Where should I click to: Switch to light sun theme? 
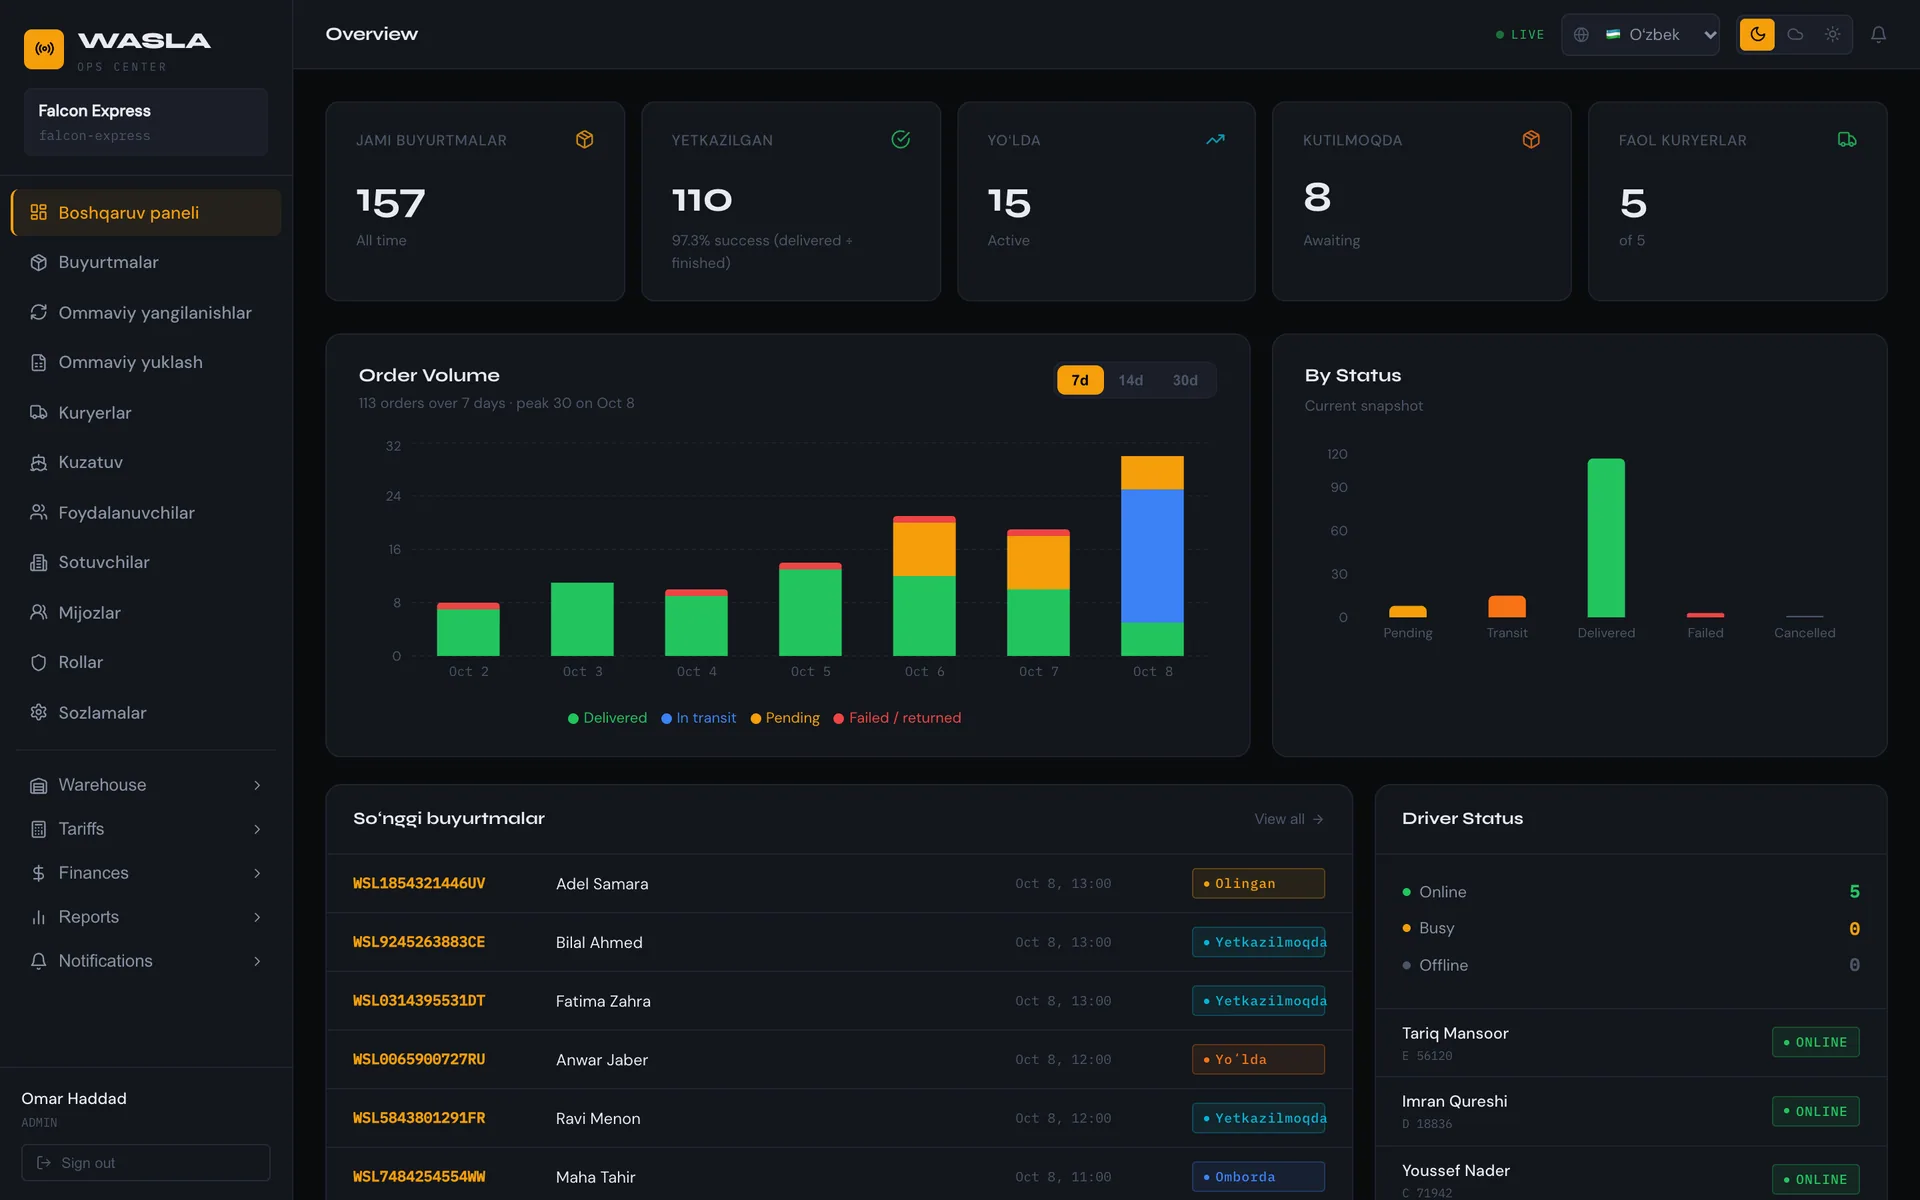(1832, 35)
